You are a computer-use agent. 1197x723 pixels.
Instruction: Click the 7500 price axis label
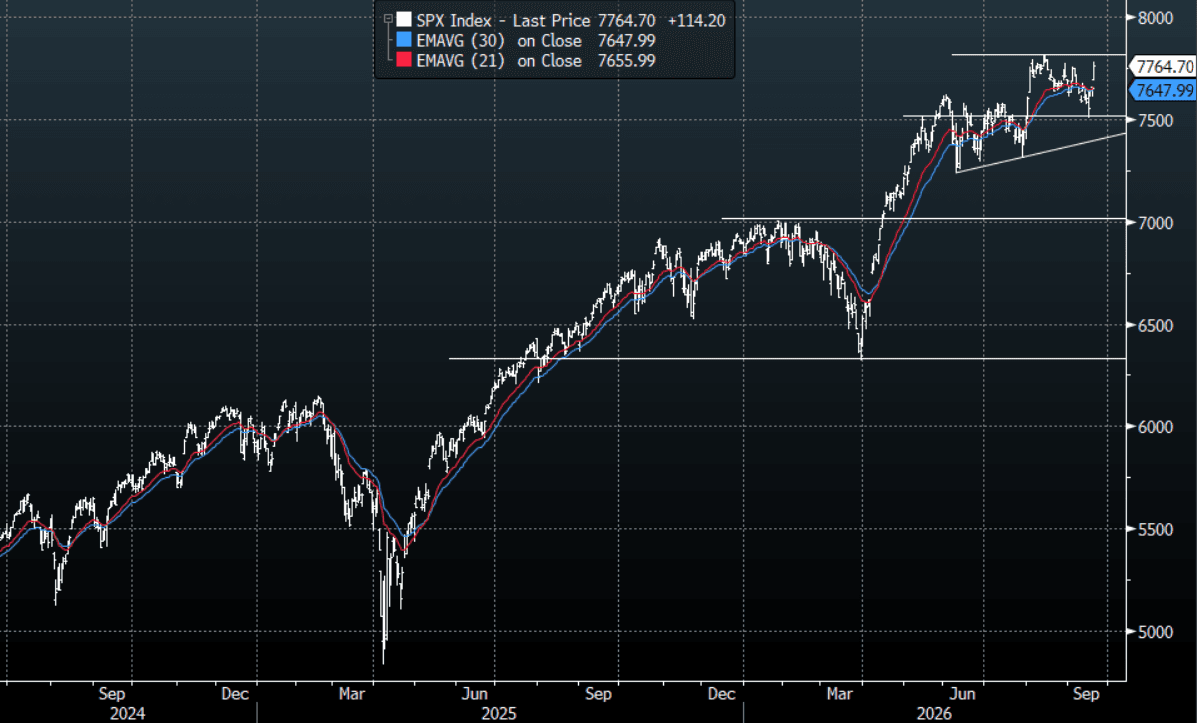tap(1155, 121)
